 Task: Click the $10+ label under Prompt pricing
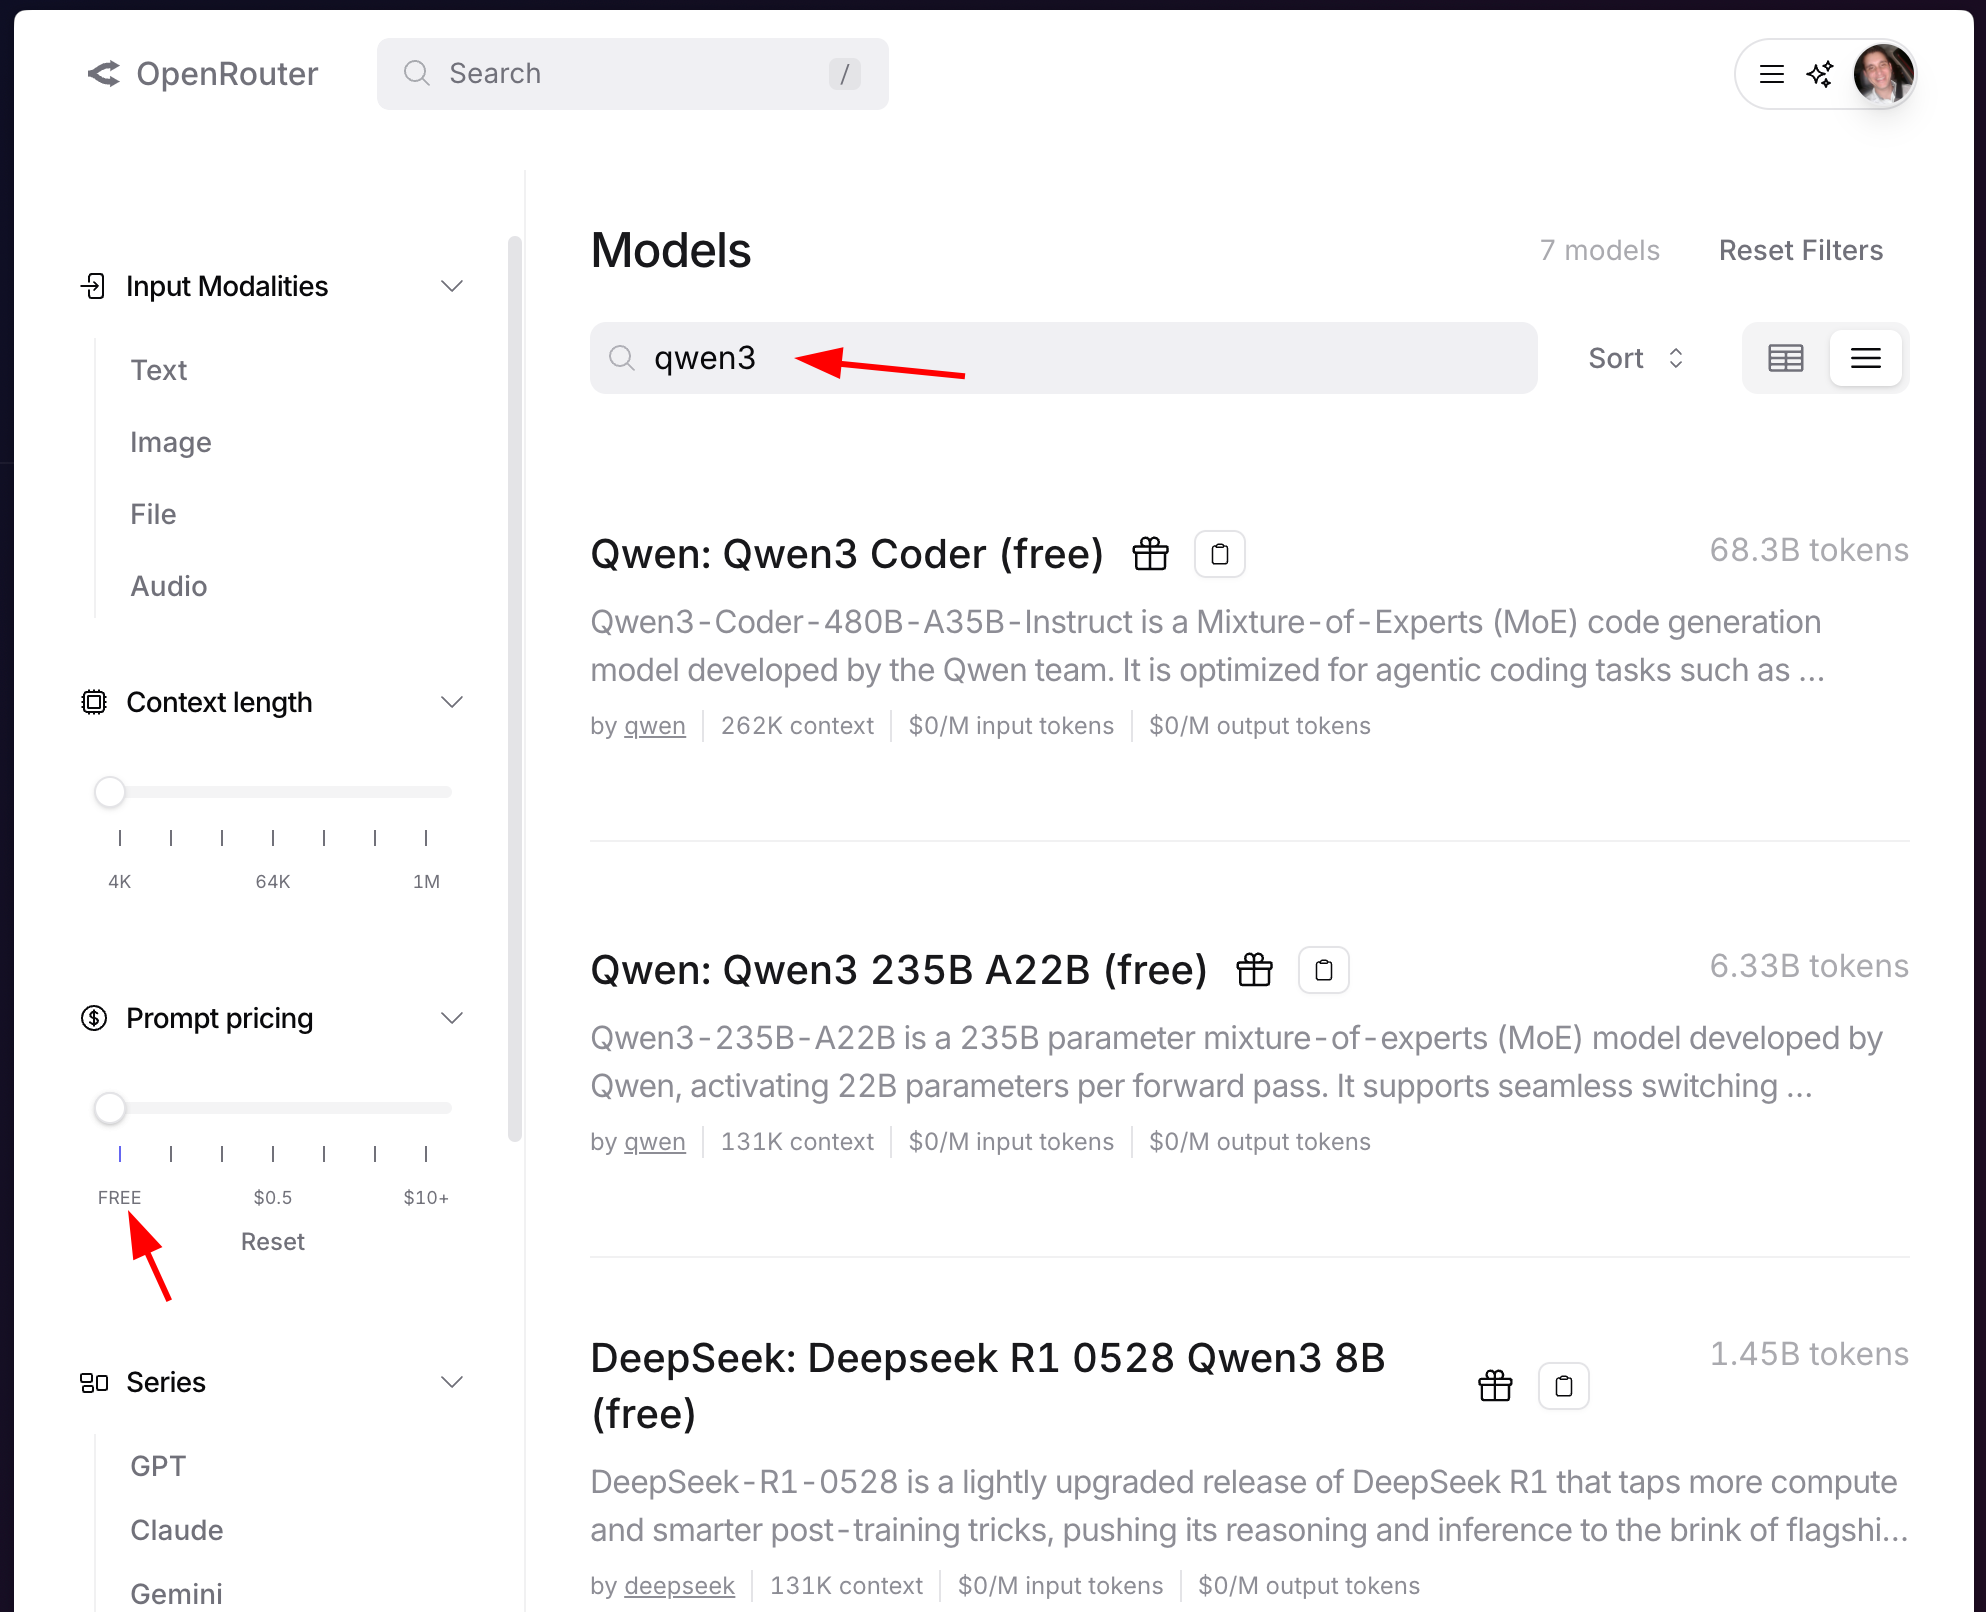[x=426, y=1197]
